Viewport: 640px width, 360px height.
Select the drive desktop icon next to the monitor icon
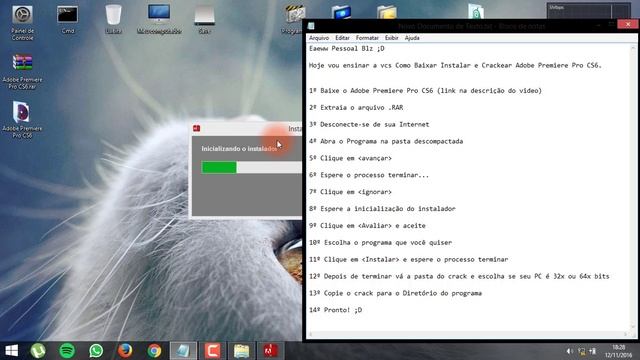click(x=204, y=20)
